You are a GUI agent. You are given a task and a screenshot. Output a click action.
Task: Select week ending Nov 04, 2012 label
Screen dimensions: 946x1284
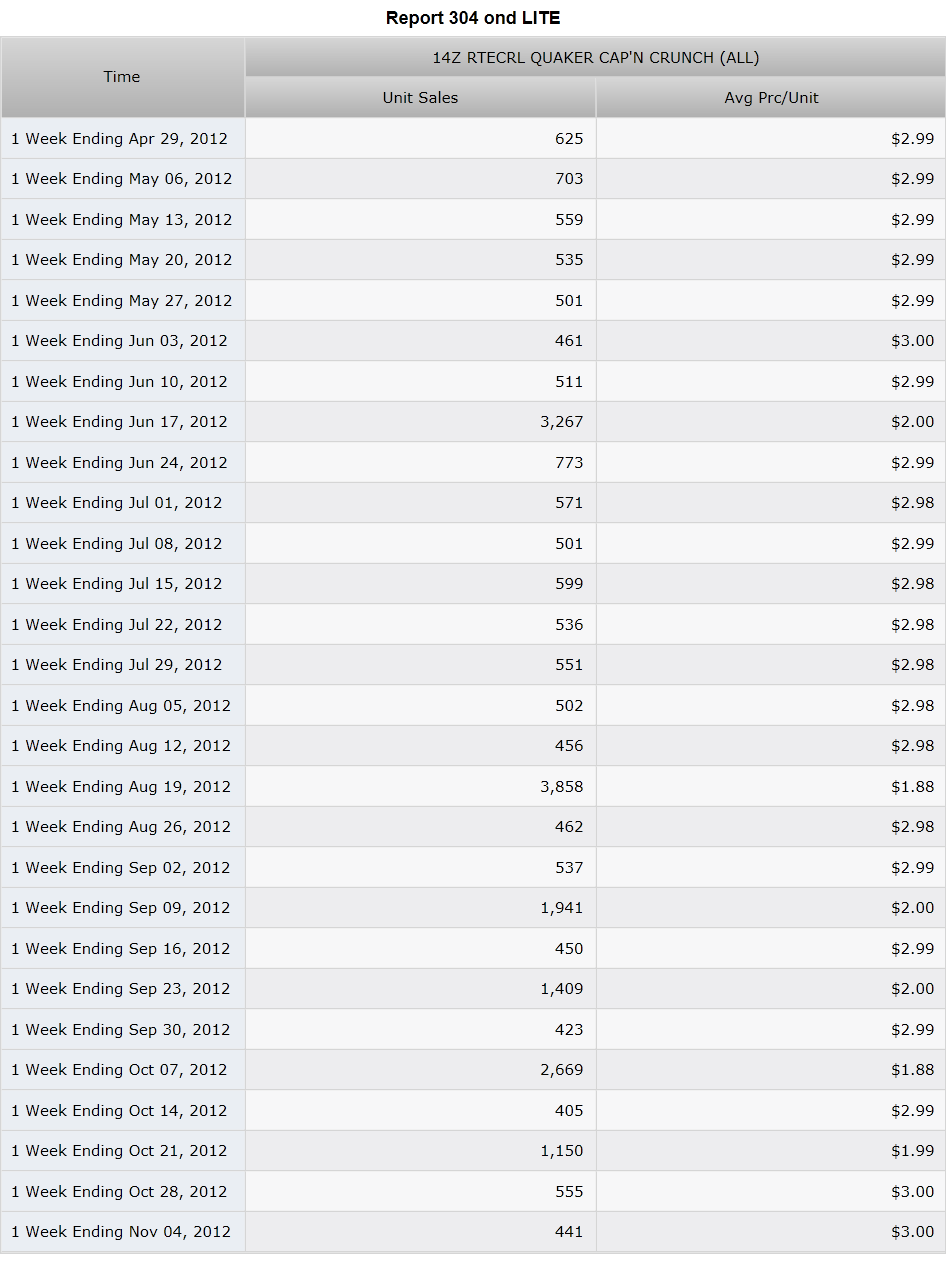pyautogui.click(x=121, y=1232)
